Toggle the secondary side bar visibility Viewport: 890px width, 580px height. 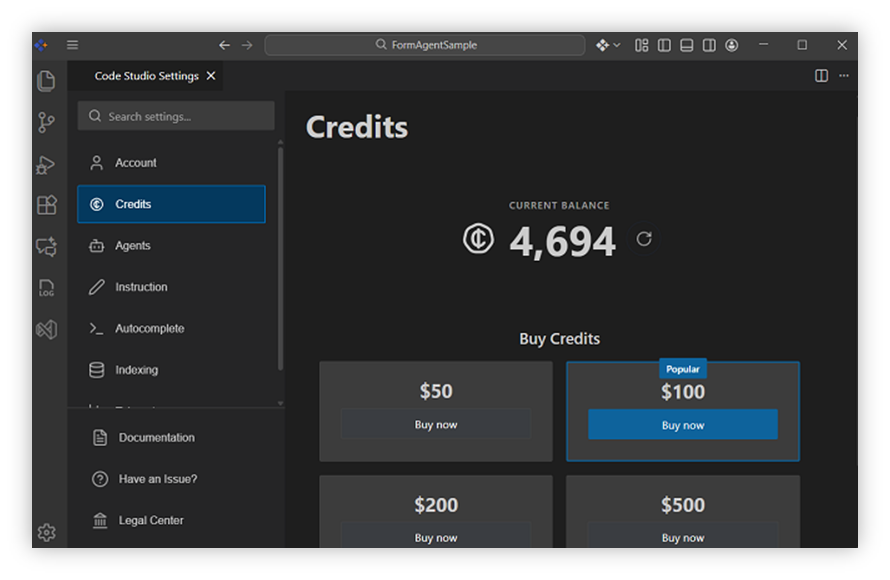[709, 45]
